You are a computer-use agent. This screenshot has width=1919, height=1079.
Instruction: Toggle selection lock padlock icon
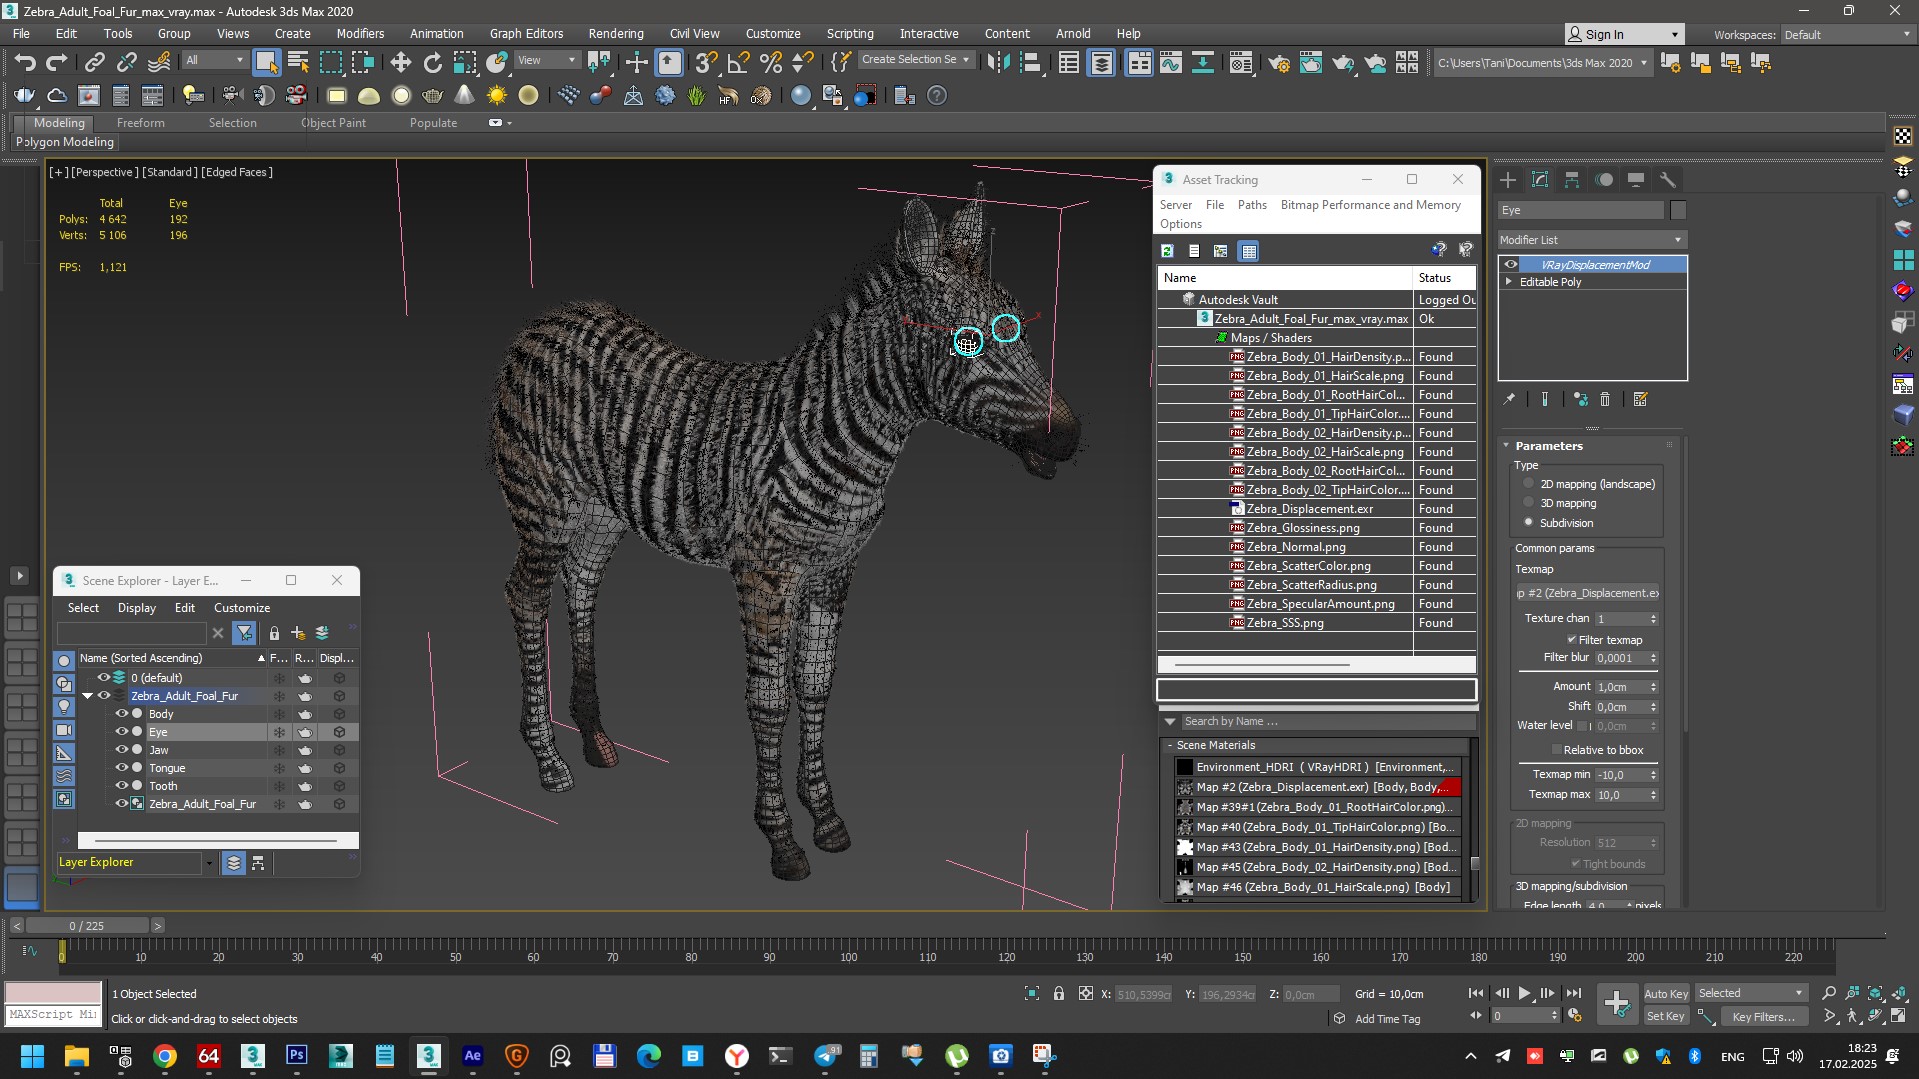pos(1058,993)
